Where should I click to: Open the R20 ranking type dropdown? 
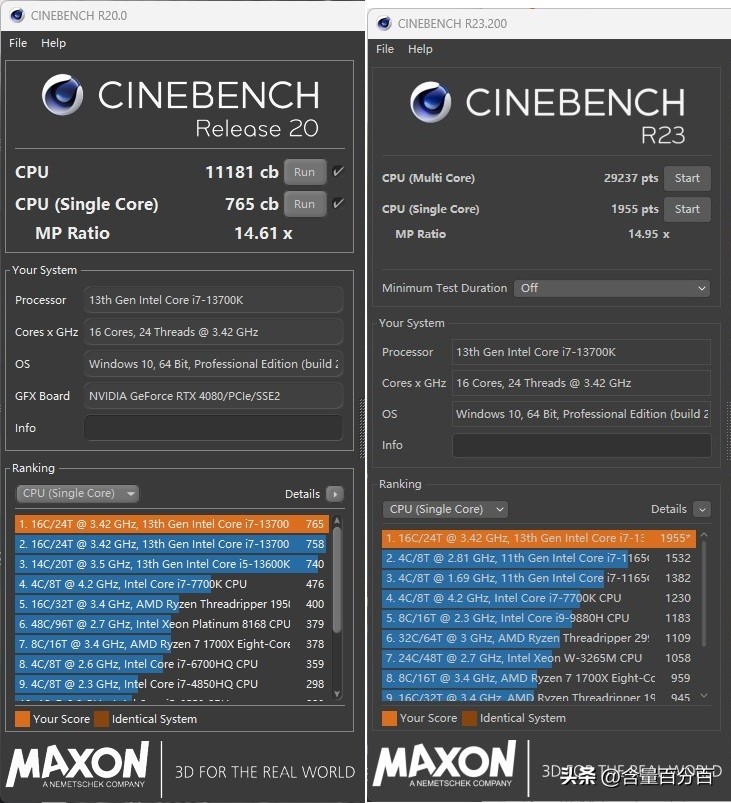78,493
